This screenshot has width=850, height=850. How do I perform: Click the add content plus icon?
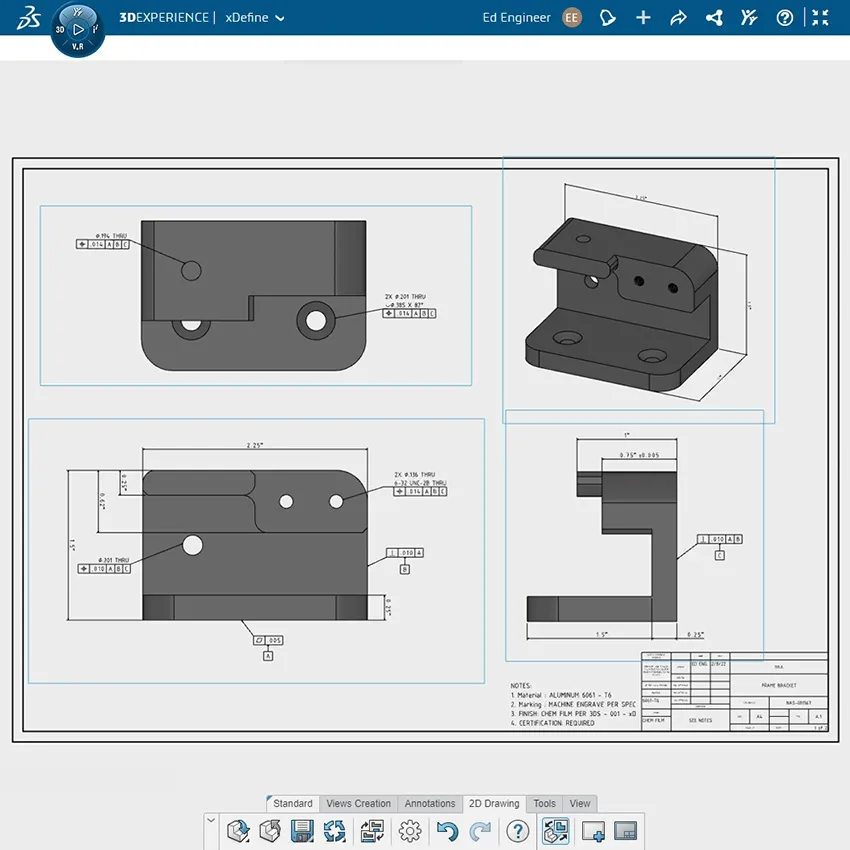(643, 17)
